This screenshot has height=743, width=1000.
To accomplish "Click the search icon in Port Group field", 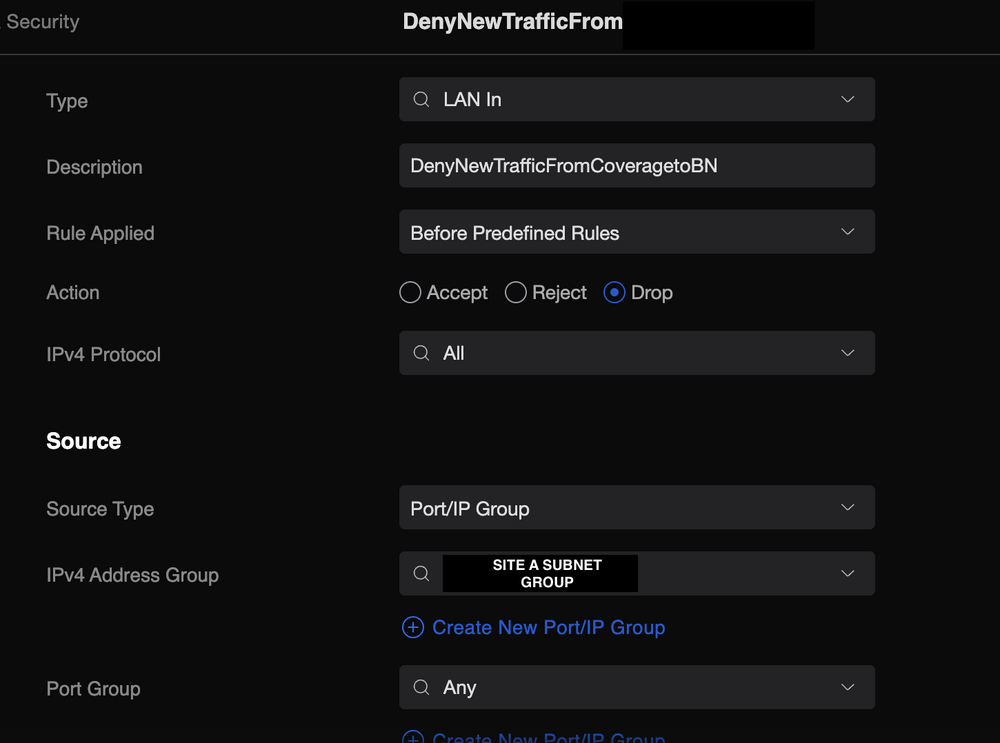I will 421,688.
